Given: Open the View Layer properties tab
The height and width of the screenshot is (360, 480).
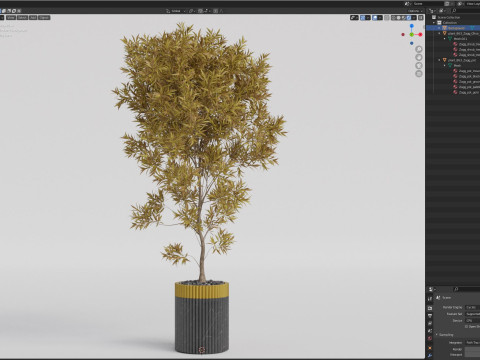Looking at the screenshot, I should (x=430, y=323).
